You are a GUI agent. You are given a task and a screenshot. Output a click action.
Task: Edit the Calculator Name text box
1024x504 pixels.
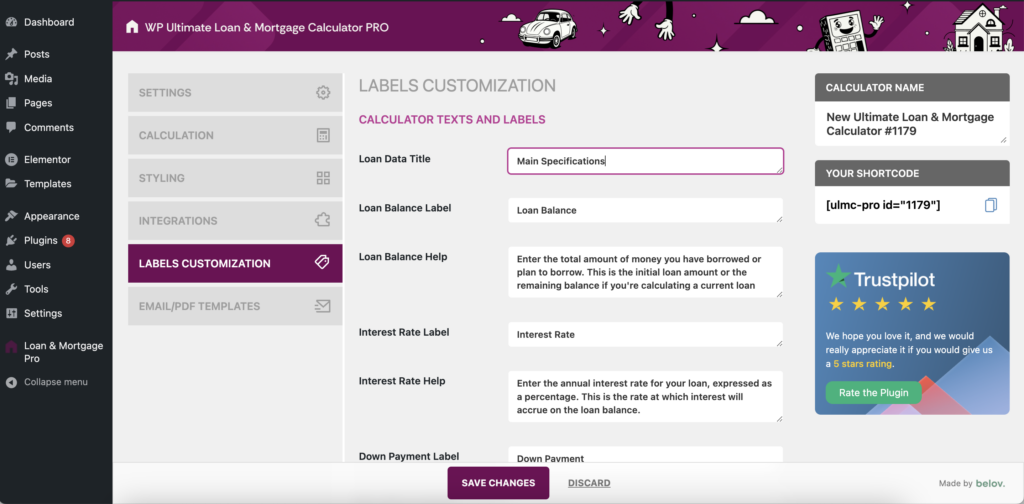tap(910, 124)
